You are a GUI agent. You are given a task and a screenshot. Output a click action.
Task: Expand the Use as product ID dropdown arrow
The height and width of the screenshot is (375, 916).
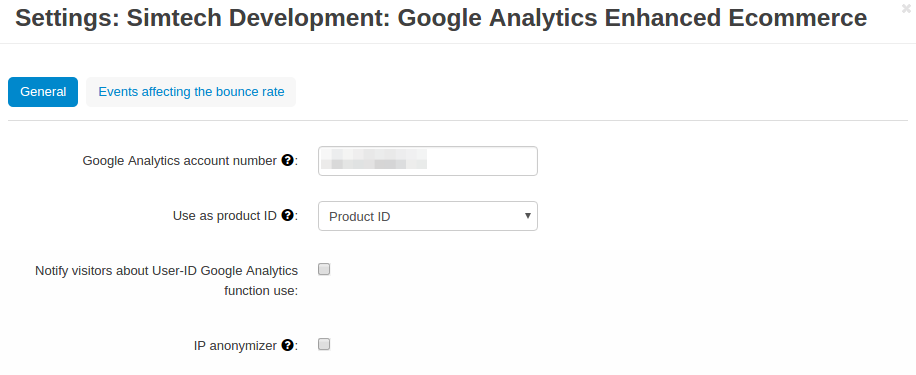pos(528,216)
